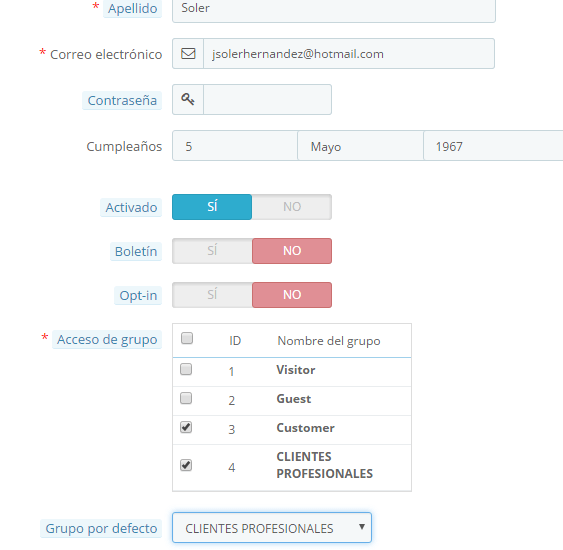563x550 pixels.
Task: Focus the Contraseña password input field
Action: [x=267, y=99]
